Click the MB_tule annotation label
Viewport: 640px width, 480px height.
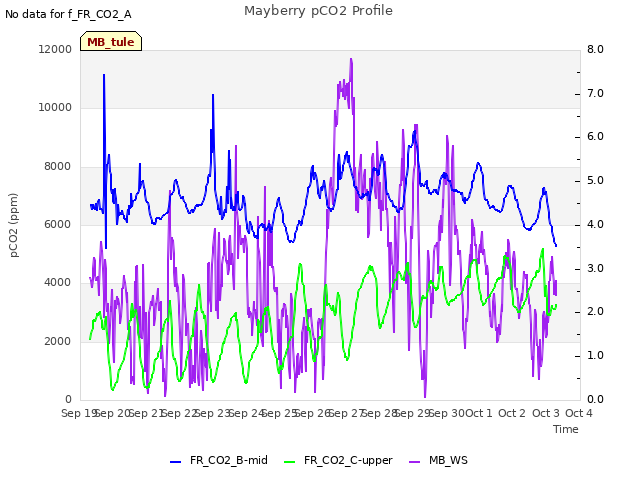coord(111,42)
